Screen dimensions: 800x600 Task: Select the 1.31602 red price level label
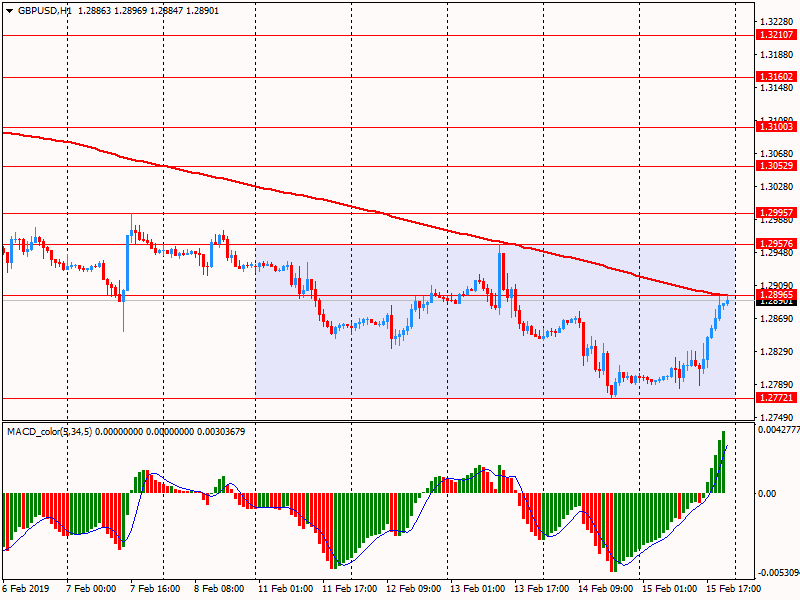pyautogui.click(x=776, y=77)
